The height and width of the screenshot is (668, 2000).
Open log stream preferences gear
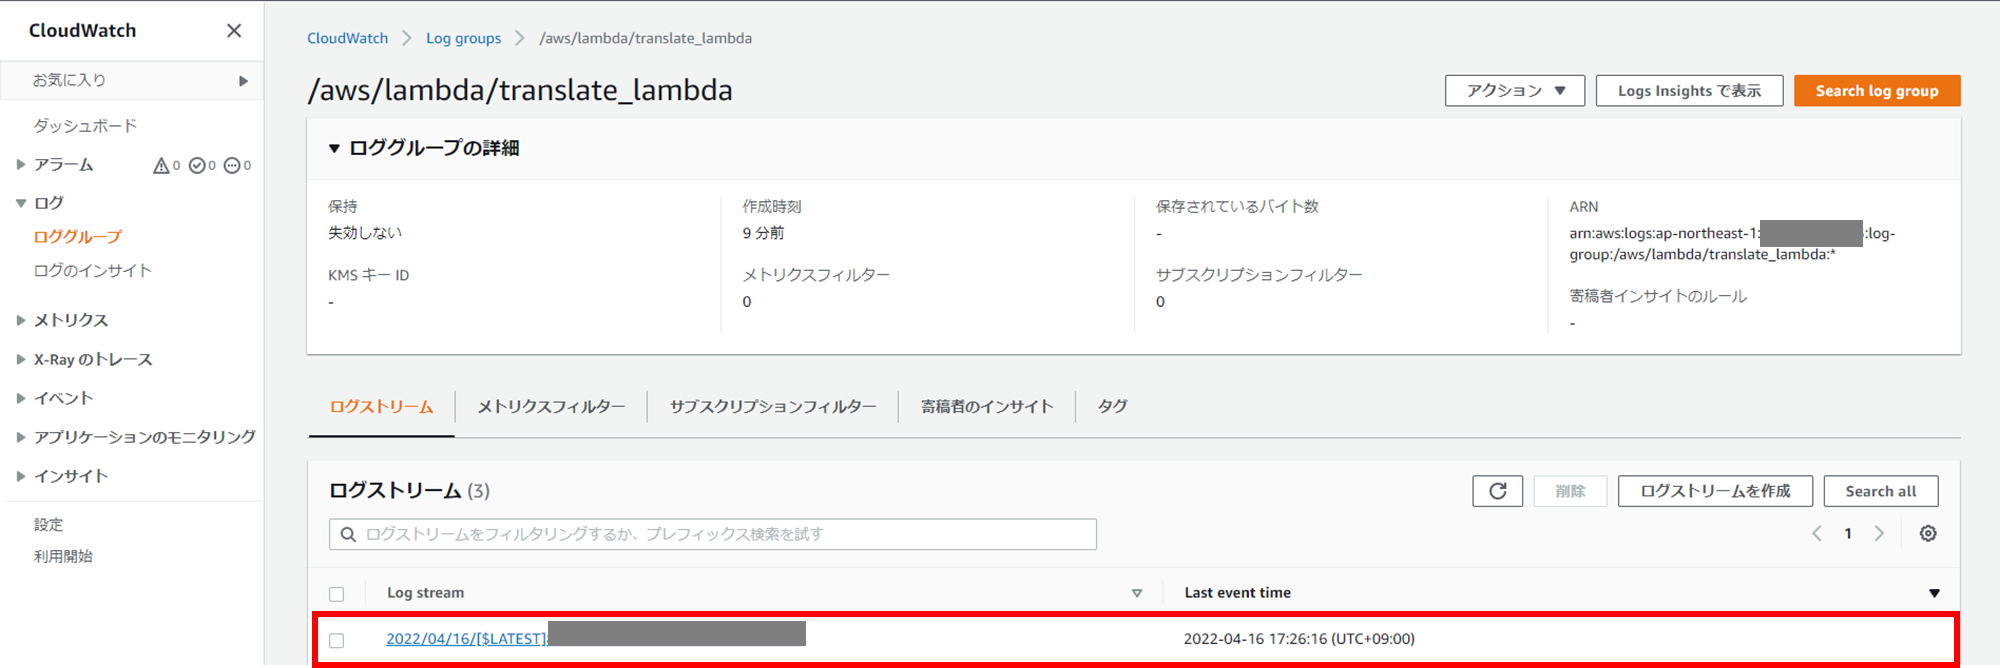[x=1927, y=533]
